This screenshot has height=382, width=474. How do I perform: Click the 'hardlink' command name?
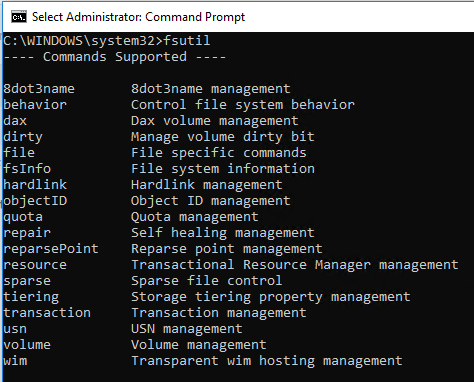click(x=35, y=185)
